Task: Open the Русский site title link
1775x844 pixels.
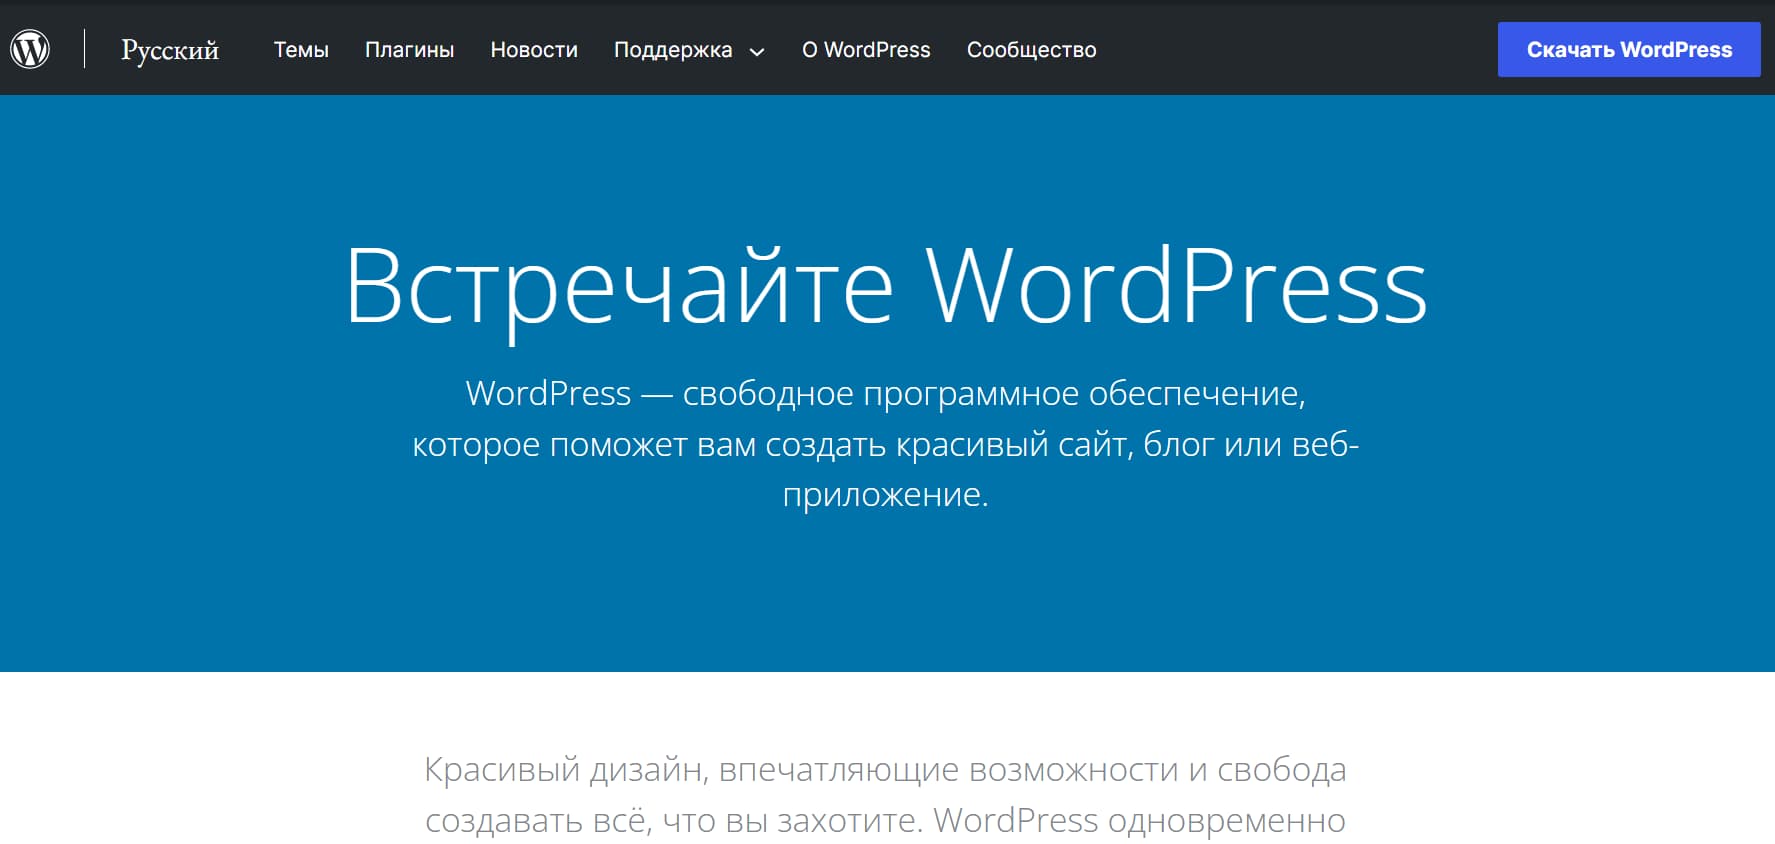Action: coord(170,50)
